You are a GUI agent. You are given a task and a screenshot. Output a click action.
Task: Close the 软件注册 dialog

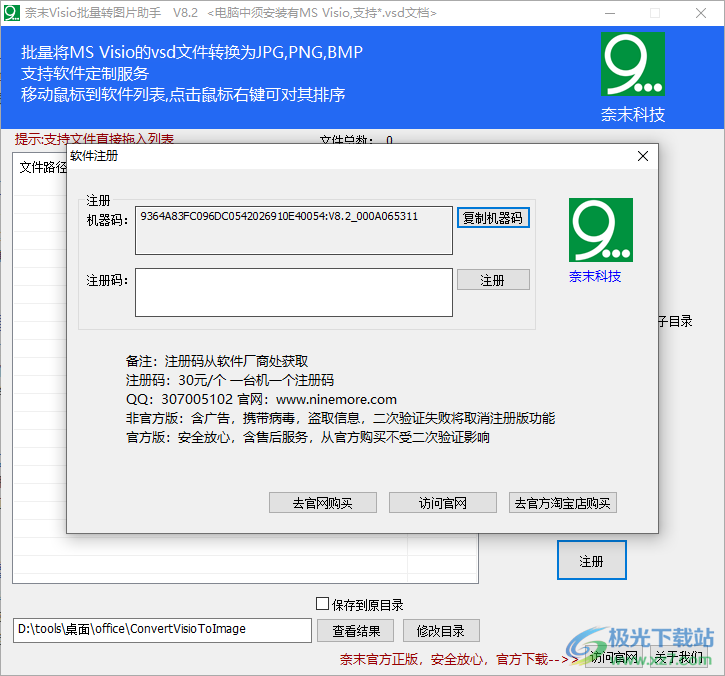[643, 156]
